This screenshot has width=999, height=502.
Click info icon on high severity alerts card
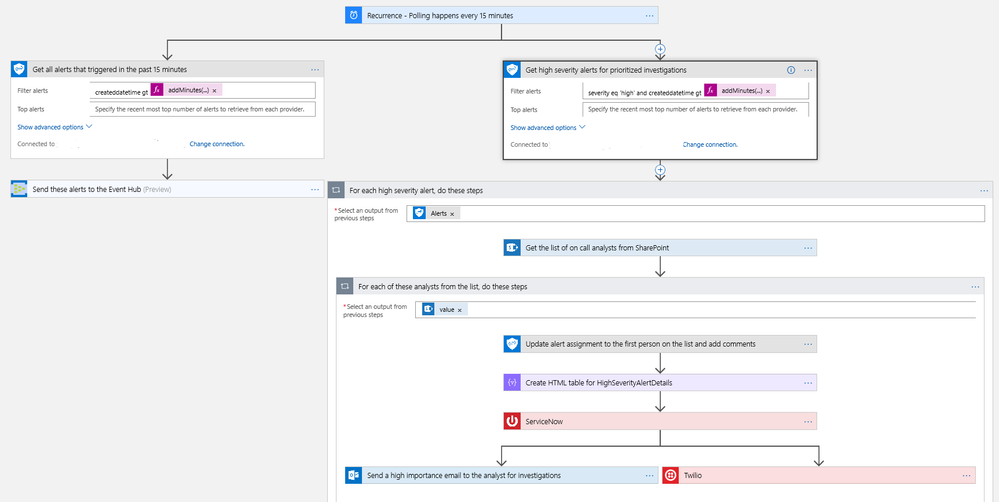pos(791,70)
